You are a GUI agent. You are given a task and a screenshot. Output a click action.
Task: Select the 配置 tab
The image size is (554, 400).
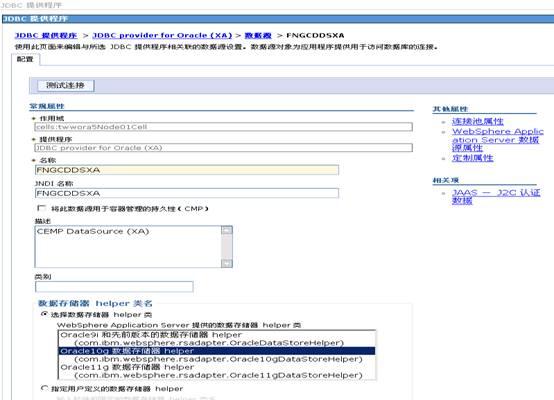coord(25,59)
